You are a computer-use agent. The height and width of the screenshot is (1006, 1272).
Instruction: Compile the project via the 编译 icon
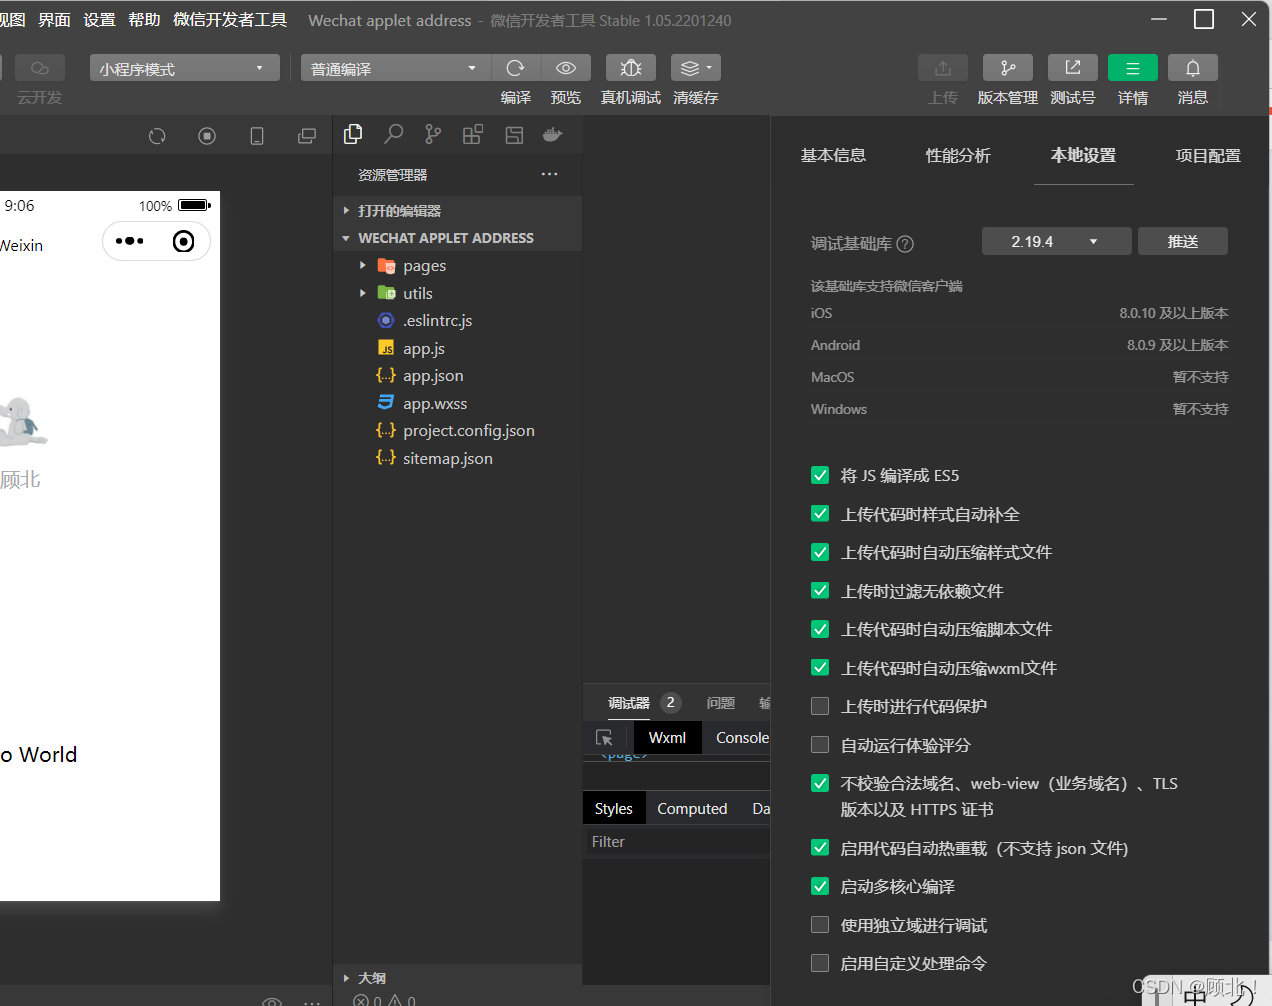[x=516, y=68]
